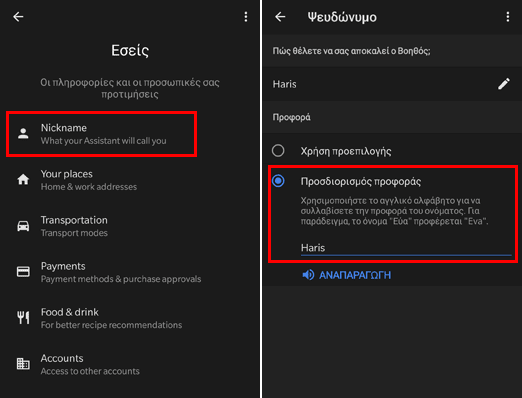Select the Προσδιορισμός προφοράς radio button
The width and height of the screenshot is (522, 398).
(278, 181)
